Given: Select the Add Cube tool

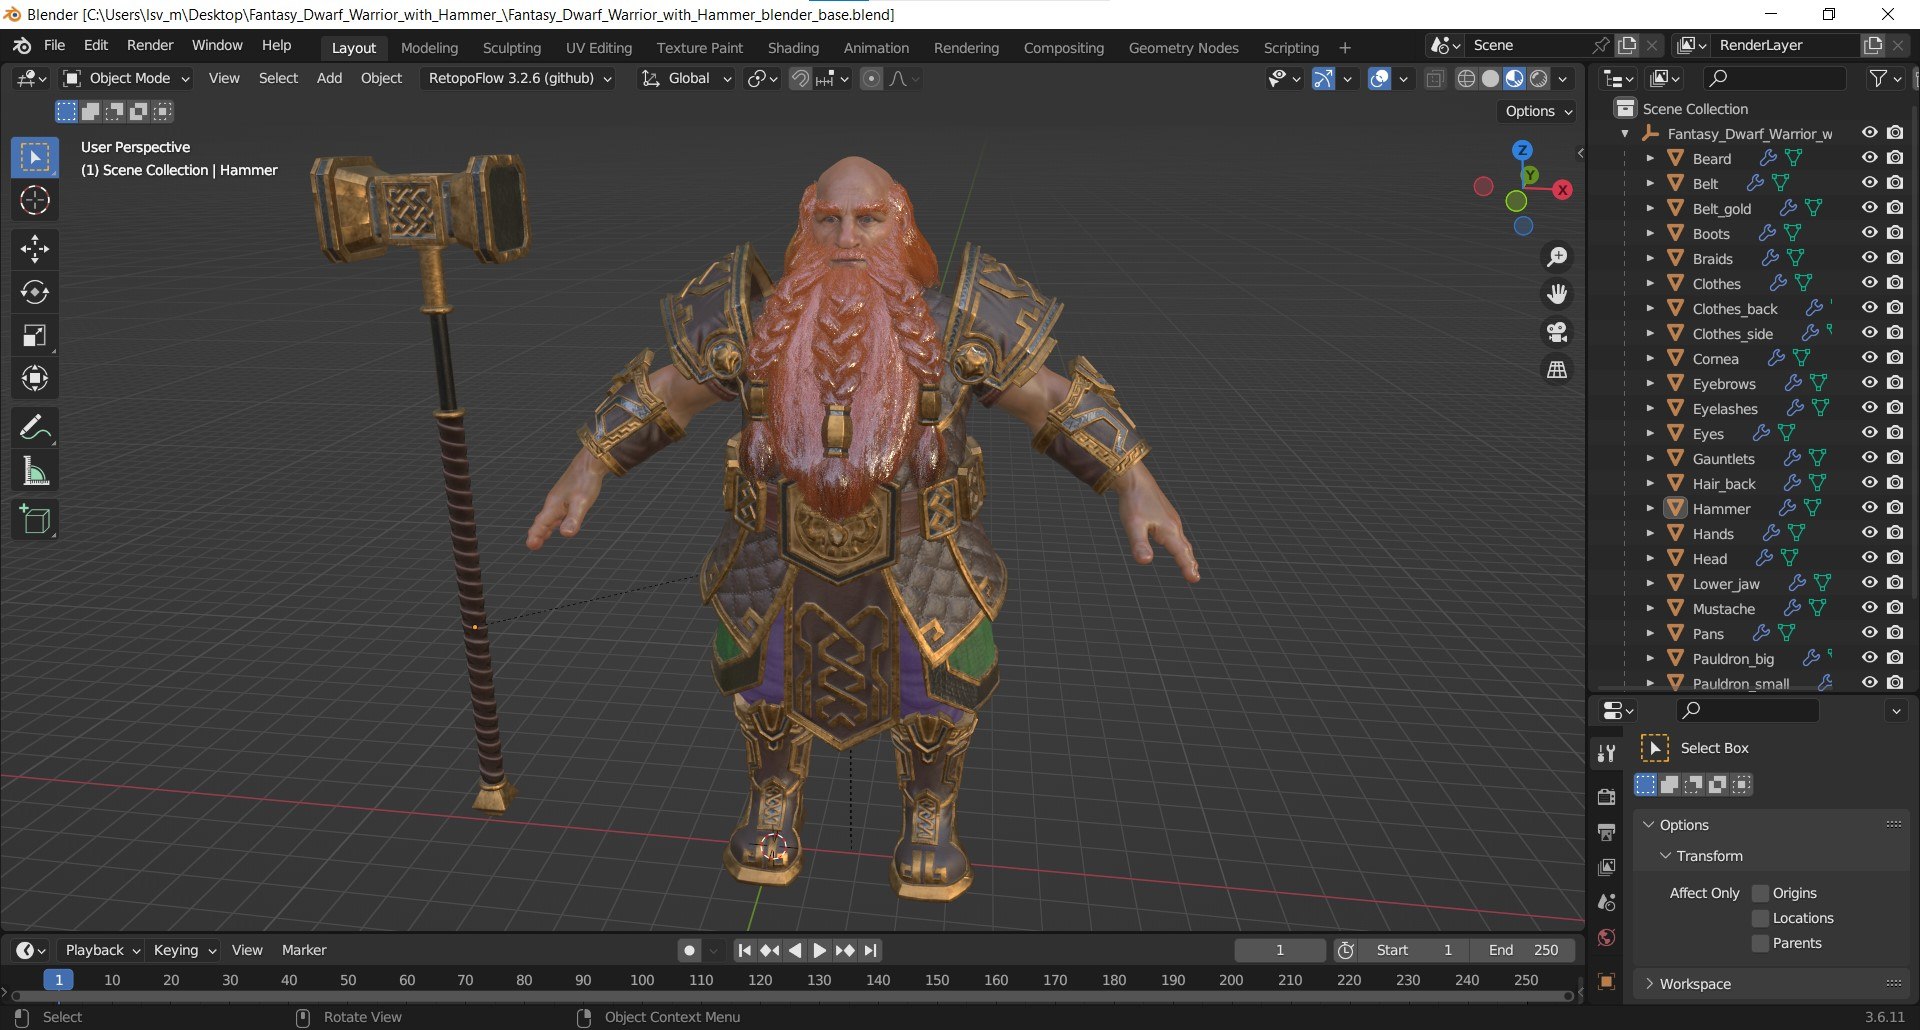Looking at the screenshot, I should tap(35, 520).
